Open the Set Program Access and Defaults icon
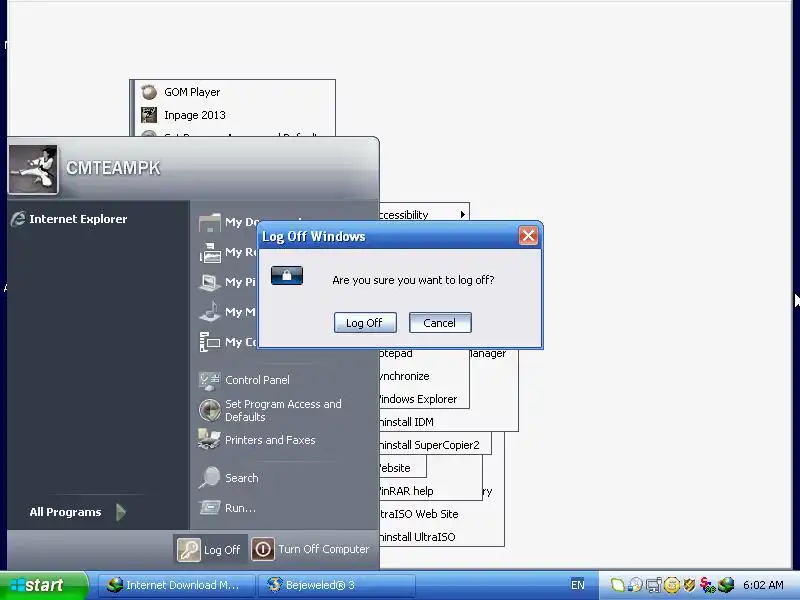 pos(209,410)
